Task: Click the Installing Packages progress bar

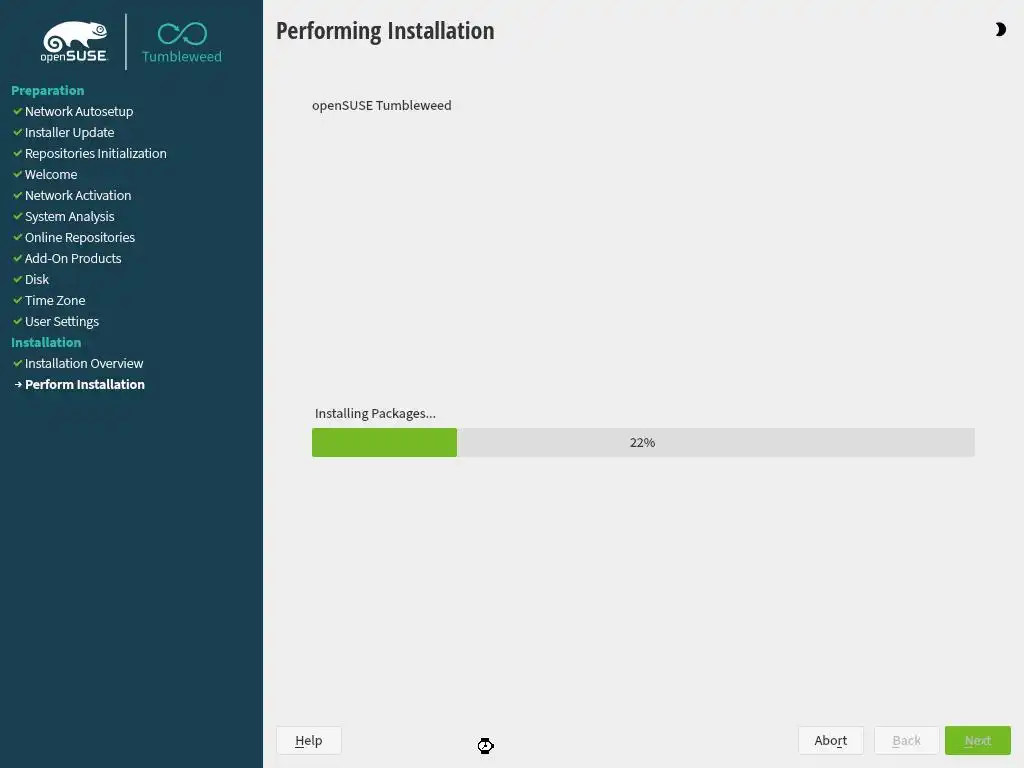Action: tap(643, 443)
